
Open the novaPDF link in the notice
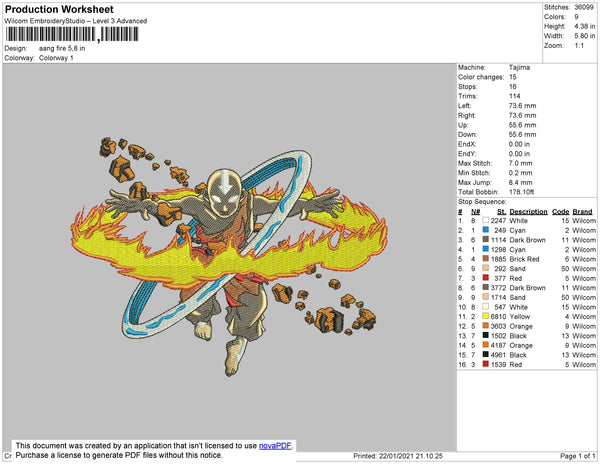point(275,446)
